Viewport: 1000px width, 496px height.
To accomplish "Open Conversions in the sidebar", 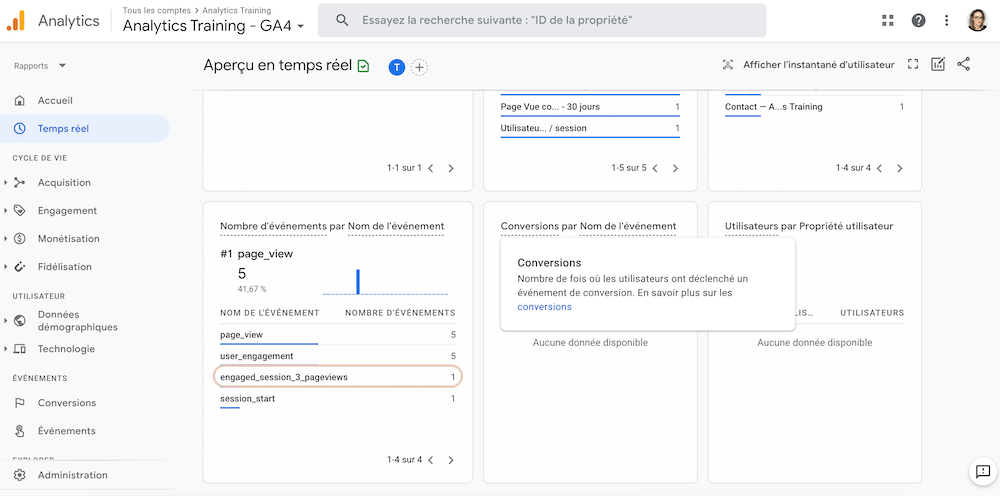I will (66, 403).
